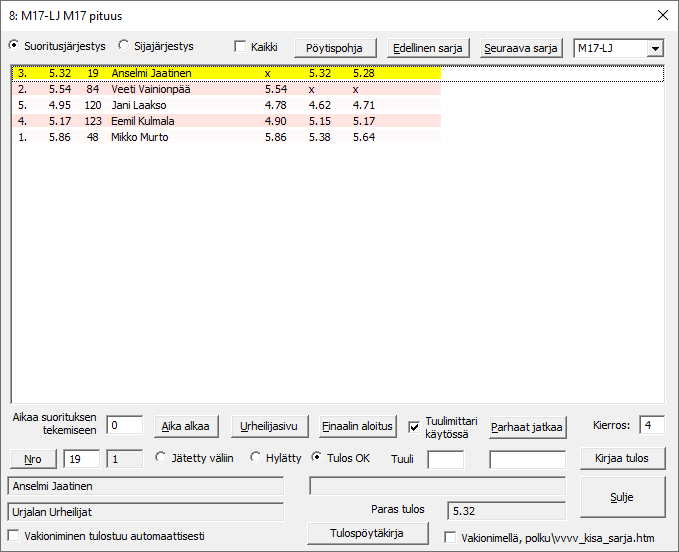Click Parhaat jatkaa button

point(528,427)
